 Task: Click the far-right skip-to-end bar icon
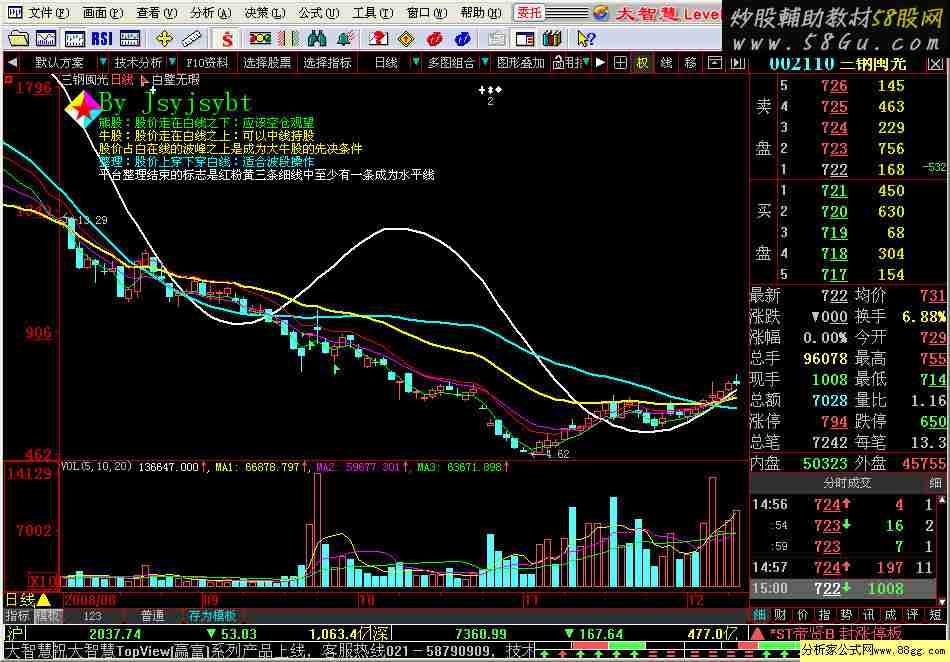tap(737, 62)
